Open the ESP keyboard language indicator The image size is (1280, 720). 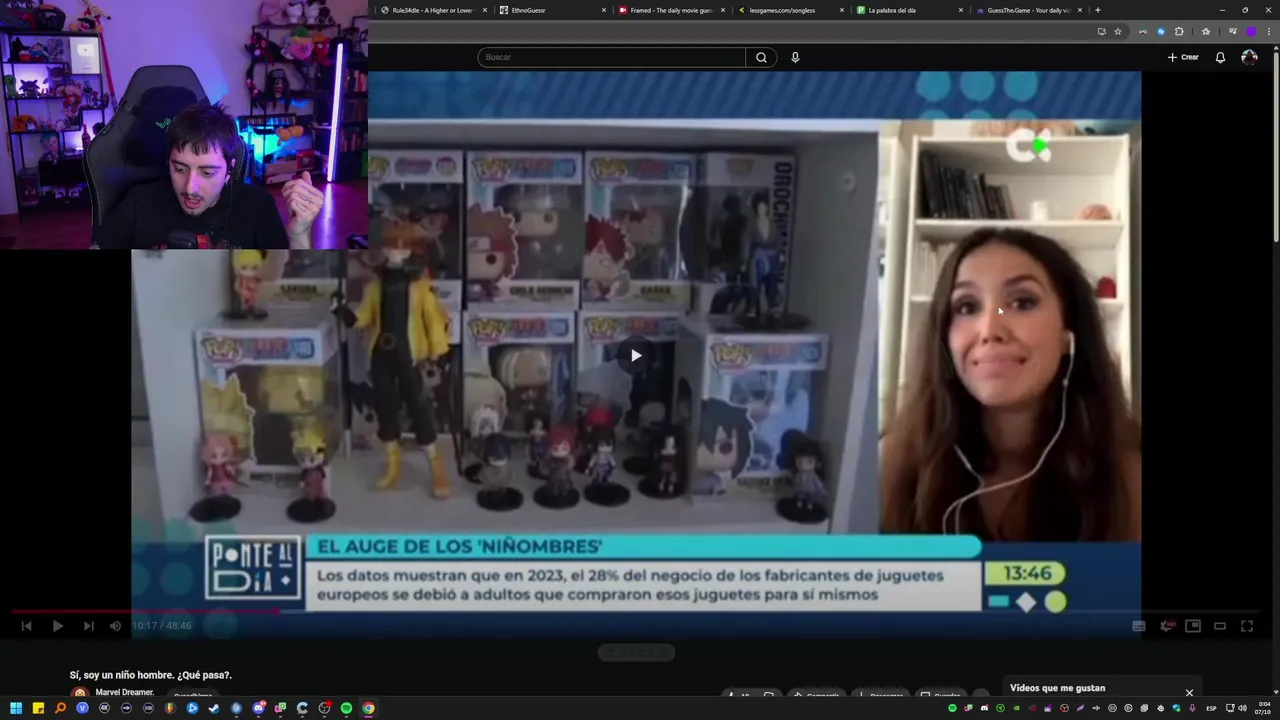tap(1211, 708)
